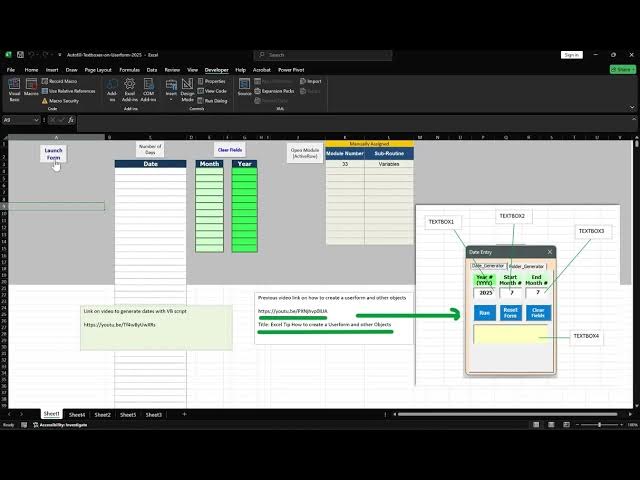The image size is (640, 480).
Task: Click the Insert Function fx icon
Action: (71, 120)
